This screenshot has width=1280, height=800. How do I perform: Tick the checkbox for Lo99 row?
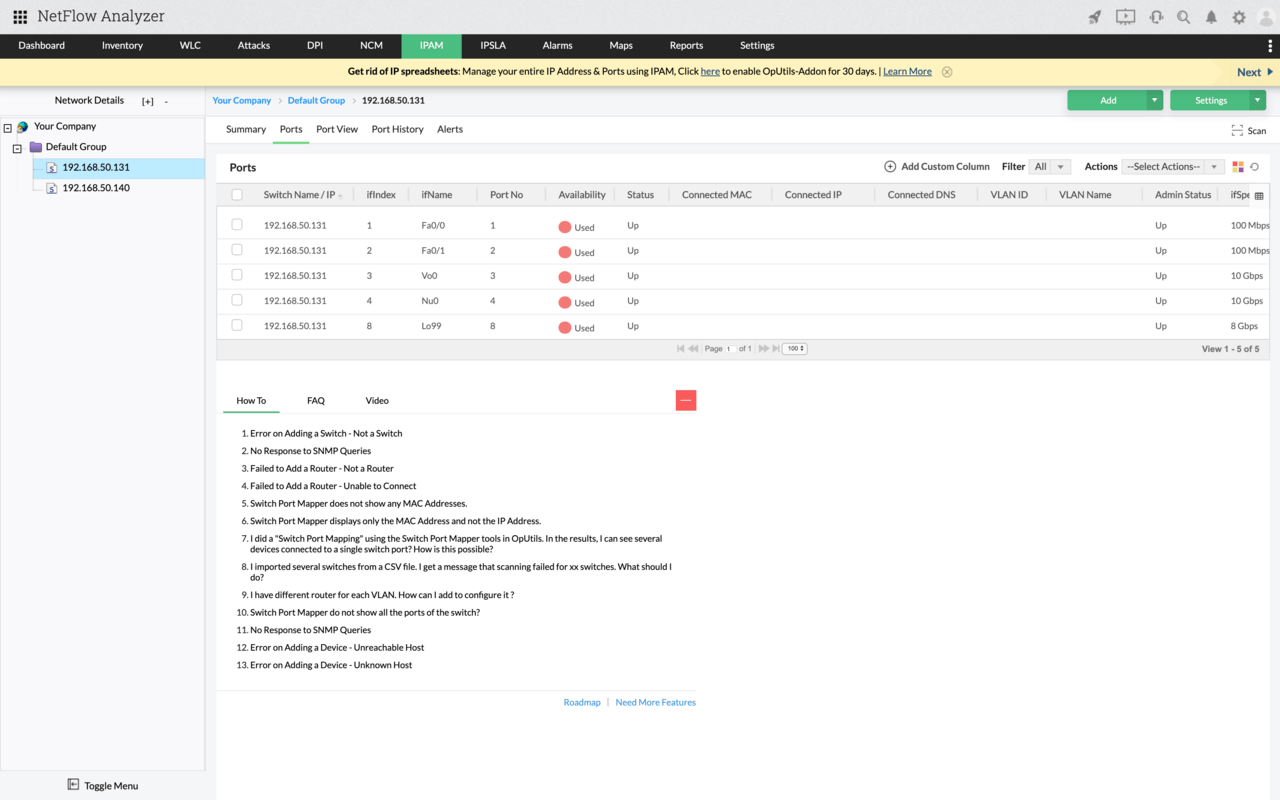pos(237,325)
